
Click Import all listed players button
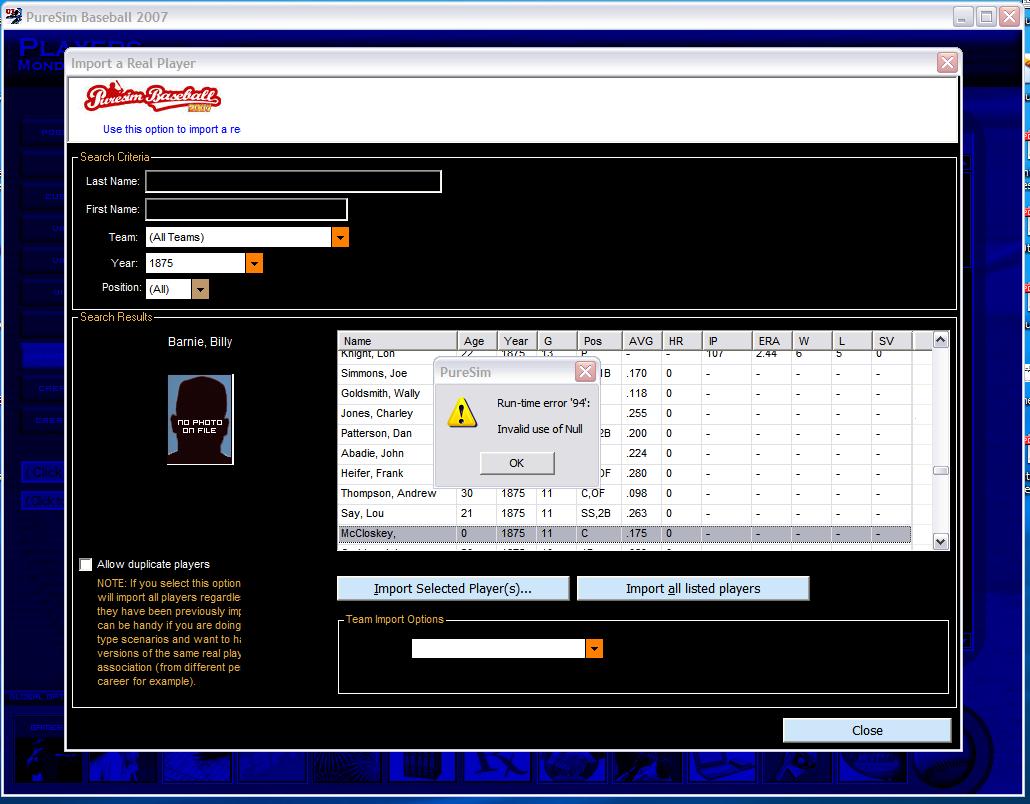coord(693,589)
